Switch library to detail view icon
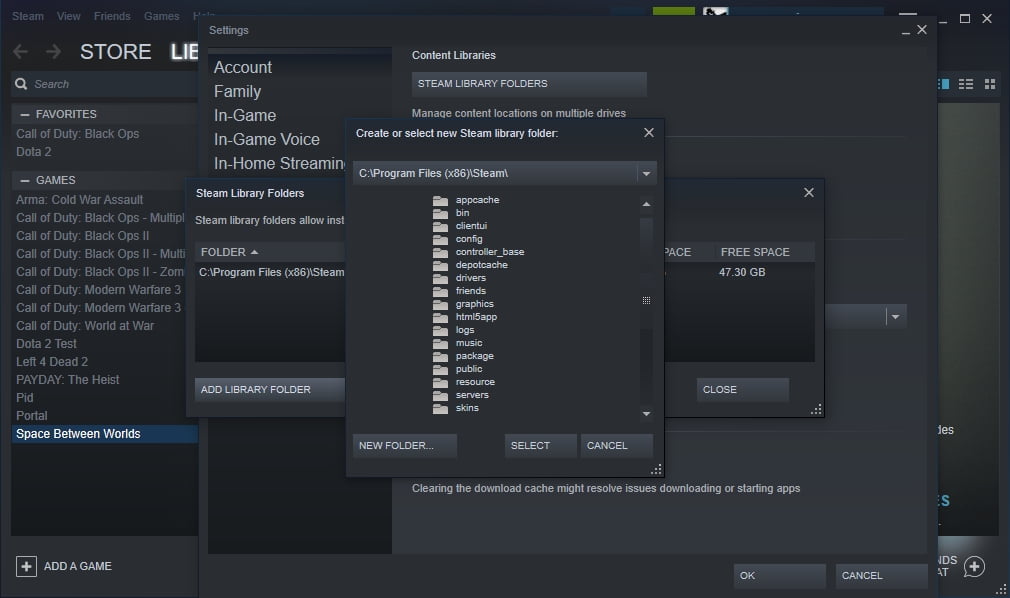The width and height of the screenshot is (1010, 598). [x=943, y=84]
